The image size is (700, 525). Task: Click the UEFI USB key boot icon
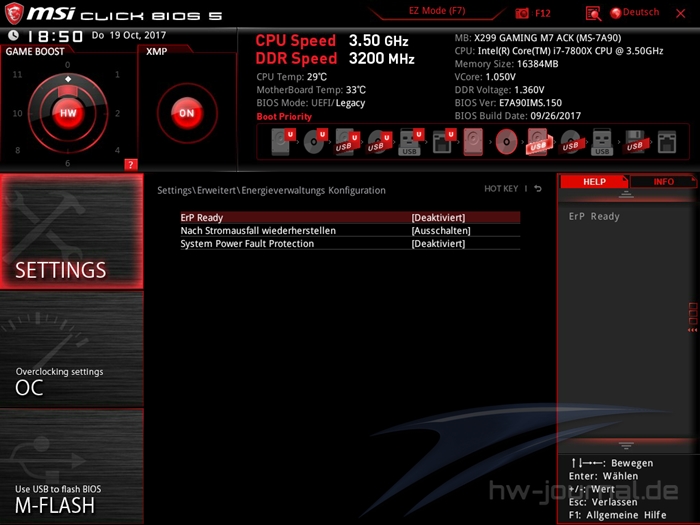tap(411, 142)
